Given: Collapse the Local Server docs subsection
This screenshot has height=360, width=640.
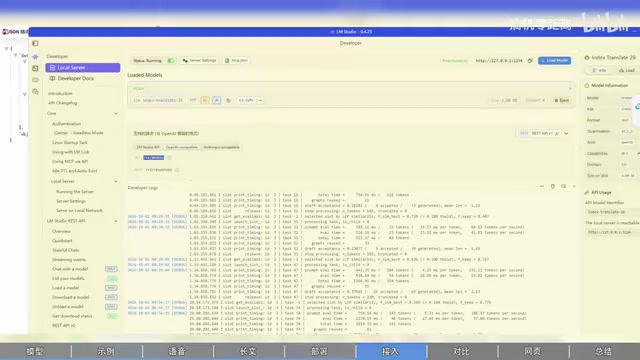Looking at the screenshot, I should click(x=116, y=181).
